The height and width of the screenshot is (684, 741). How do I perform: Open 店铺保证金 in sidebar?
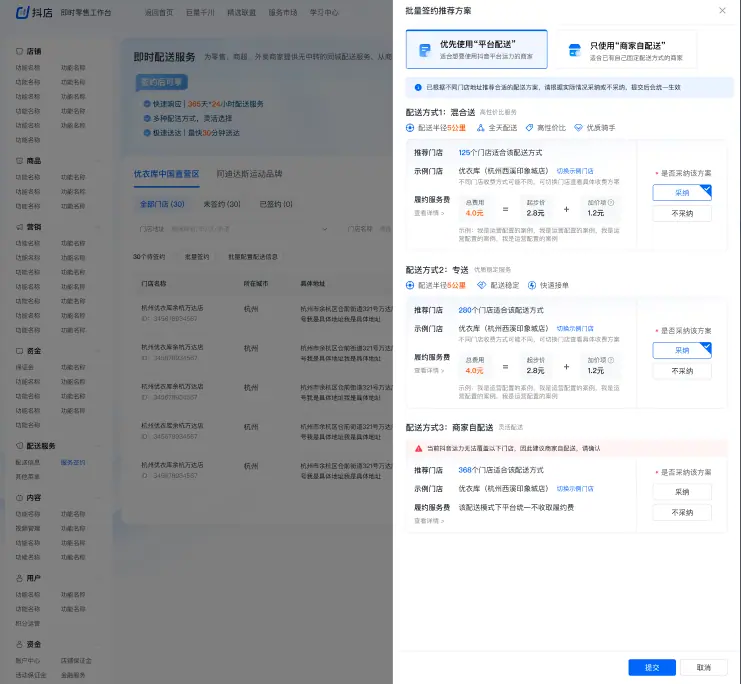pyautogui.click(x=76, y=660)
